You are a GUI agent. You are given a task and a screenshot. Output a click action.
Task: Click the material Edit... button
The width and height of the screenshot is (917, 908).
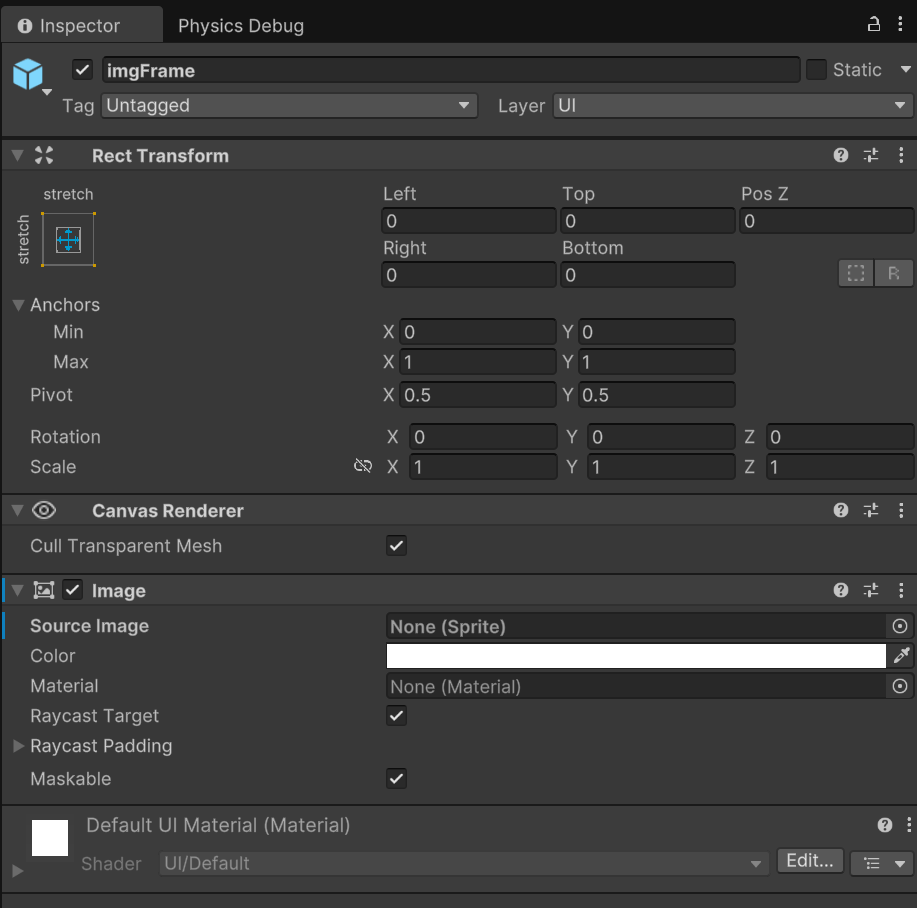tap(809, 861)
